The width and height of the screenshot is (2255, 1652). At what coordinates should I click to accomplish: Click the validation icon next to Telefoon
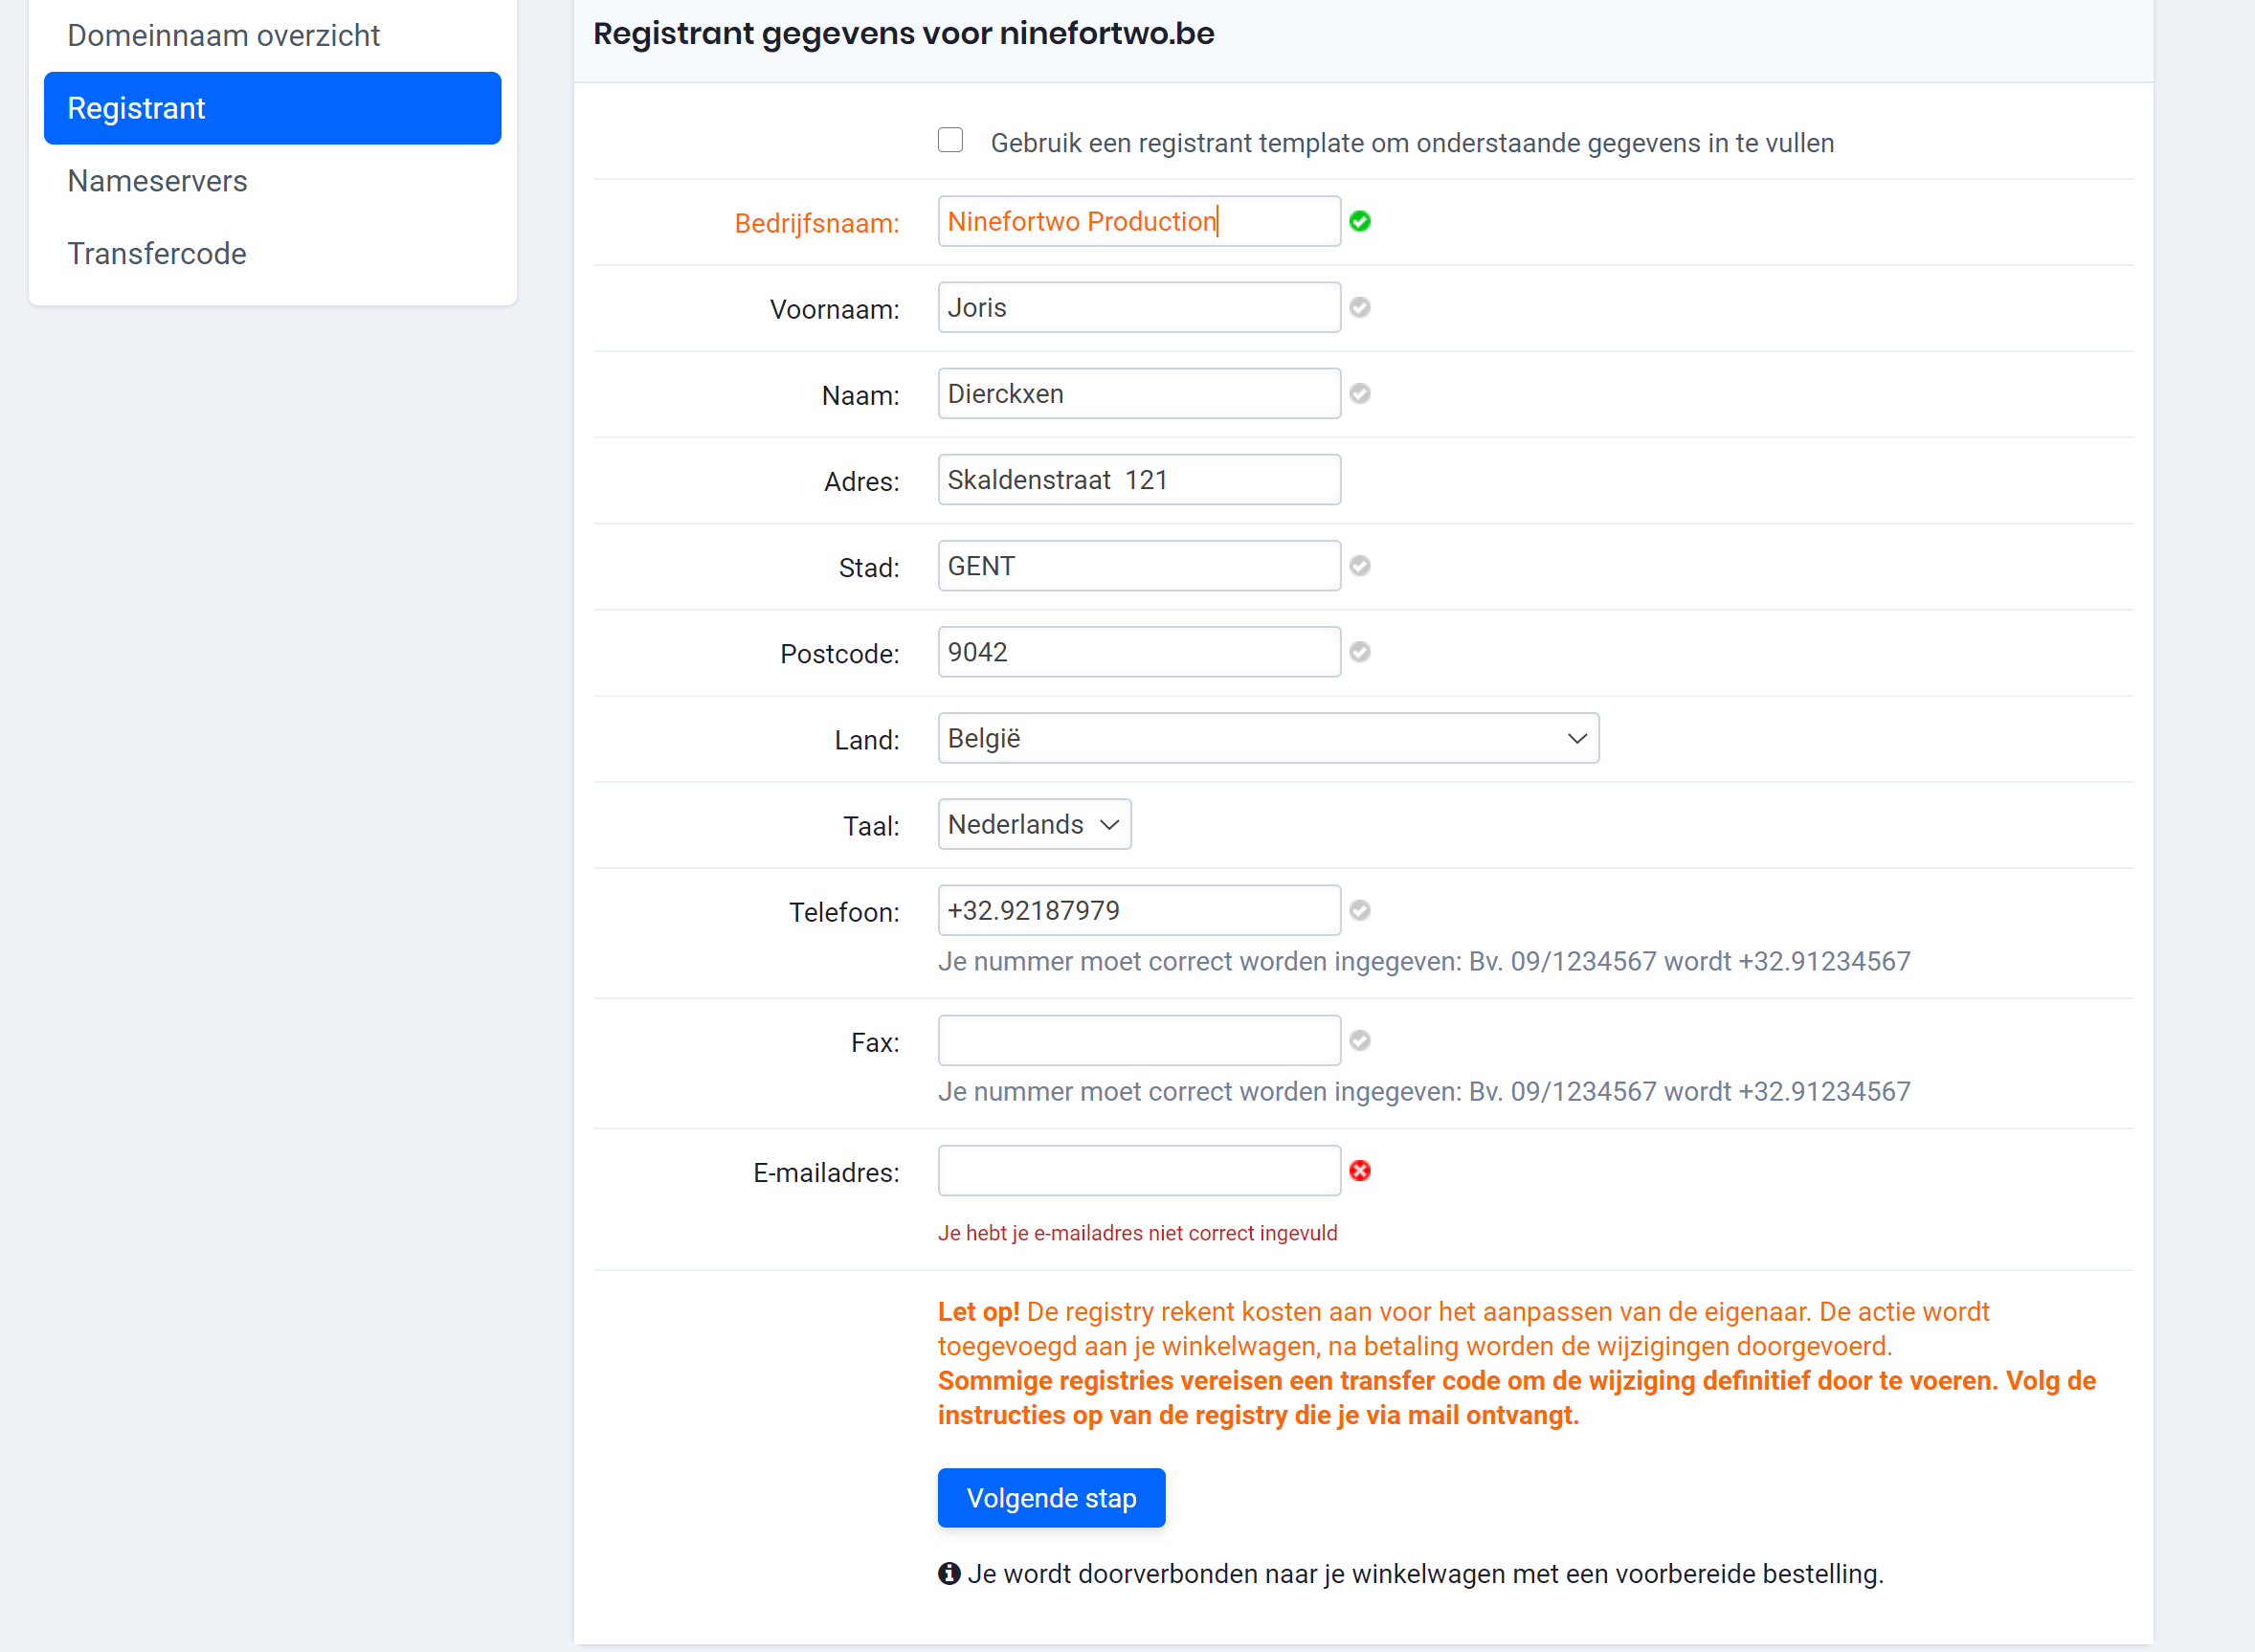1361,910
